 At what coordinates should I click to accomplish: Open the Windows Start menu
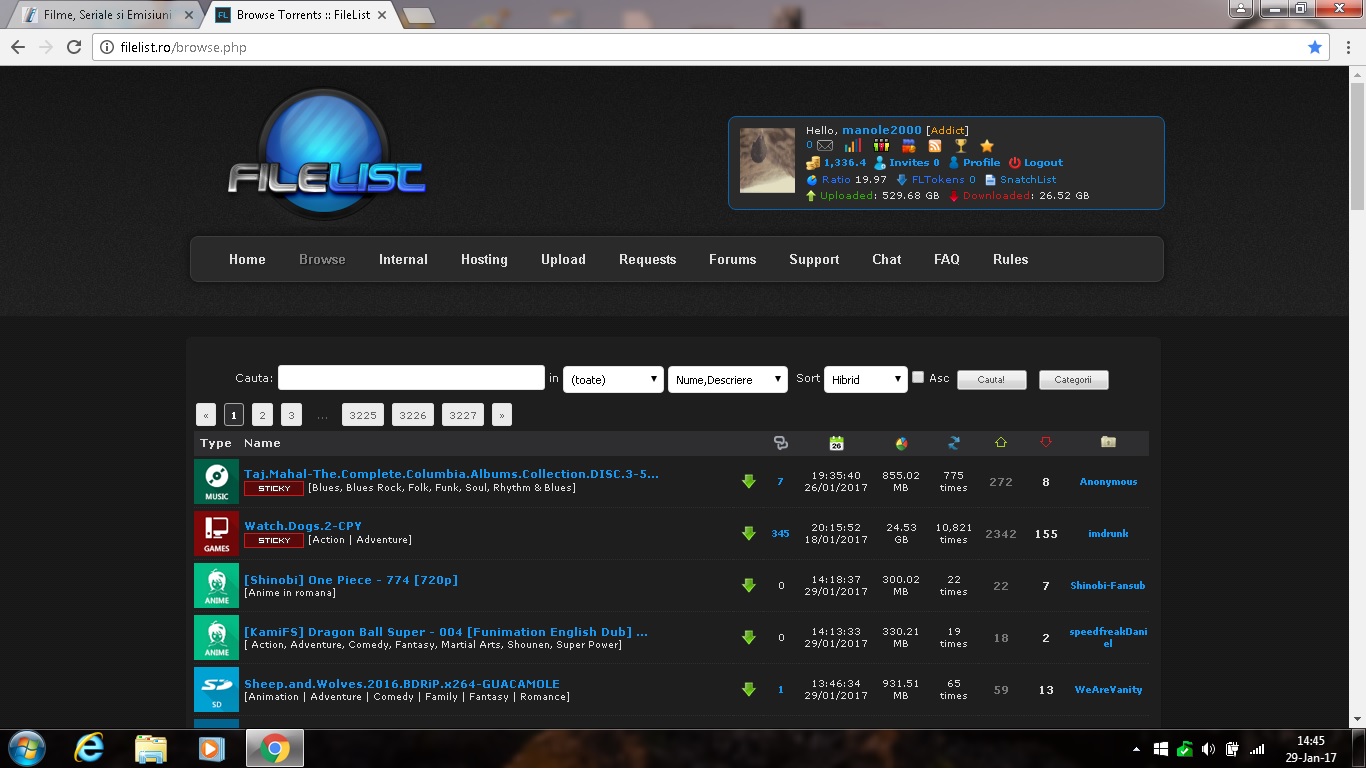coord(25,748)
